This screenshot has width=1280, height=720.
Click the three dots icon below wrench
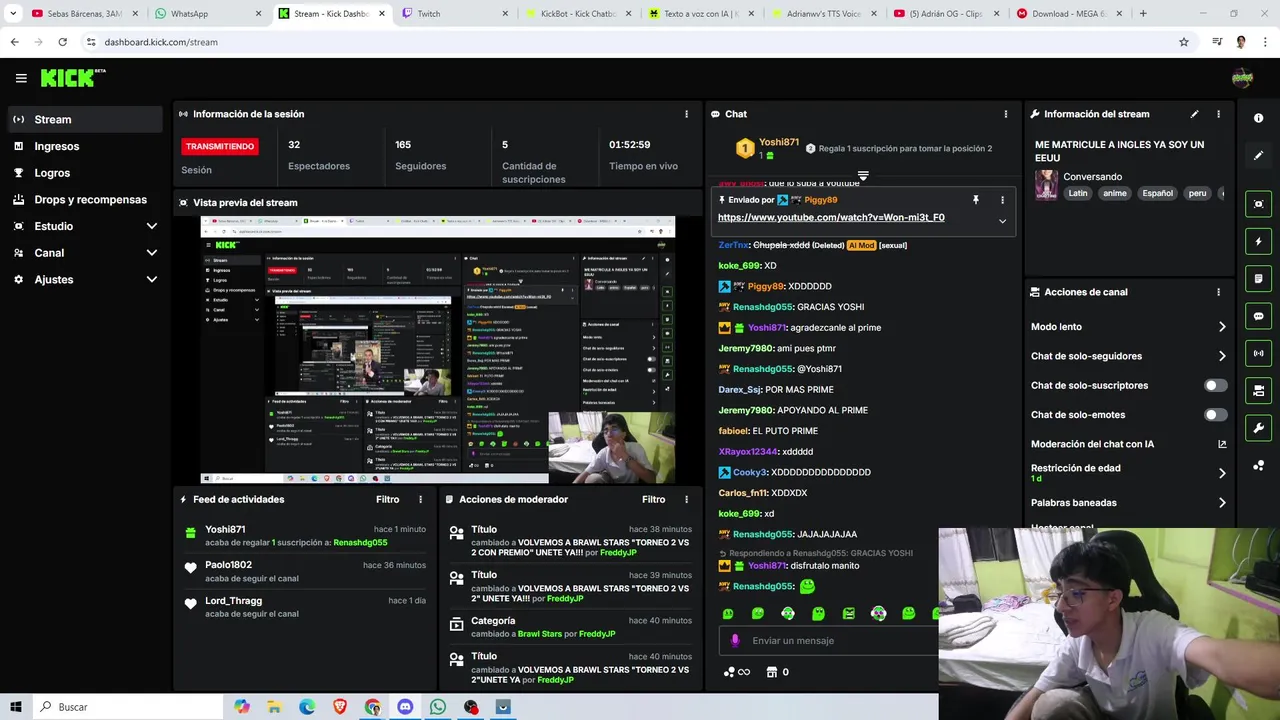tap(1258, 465)
